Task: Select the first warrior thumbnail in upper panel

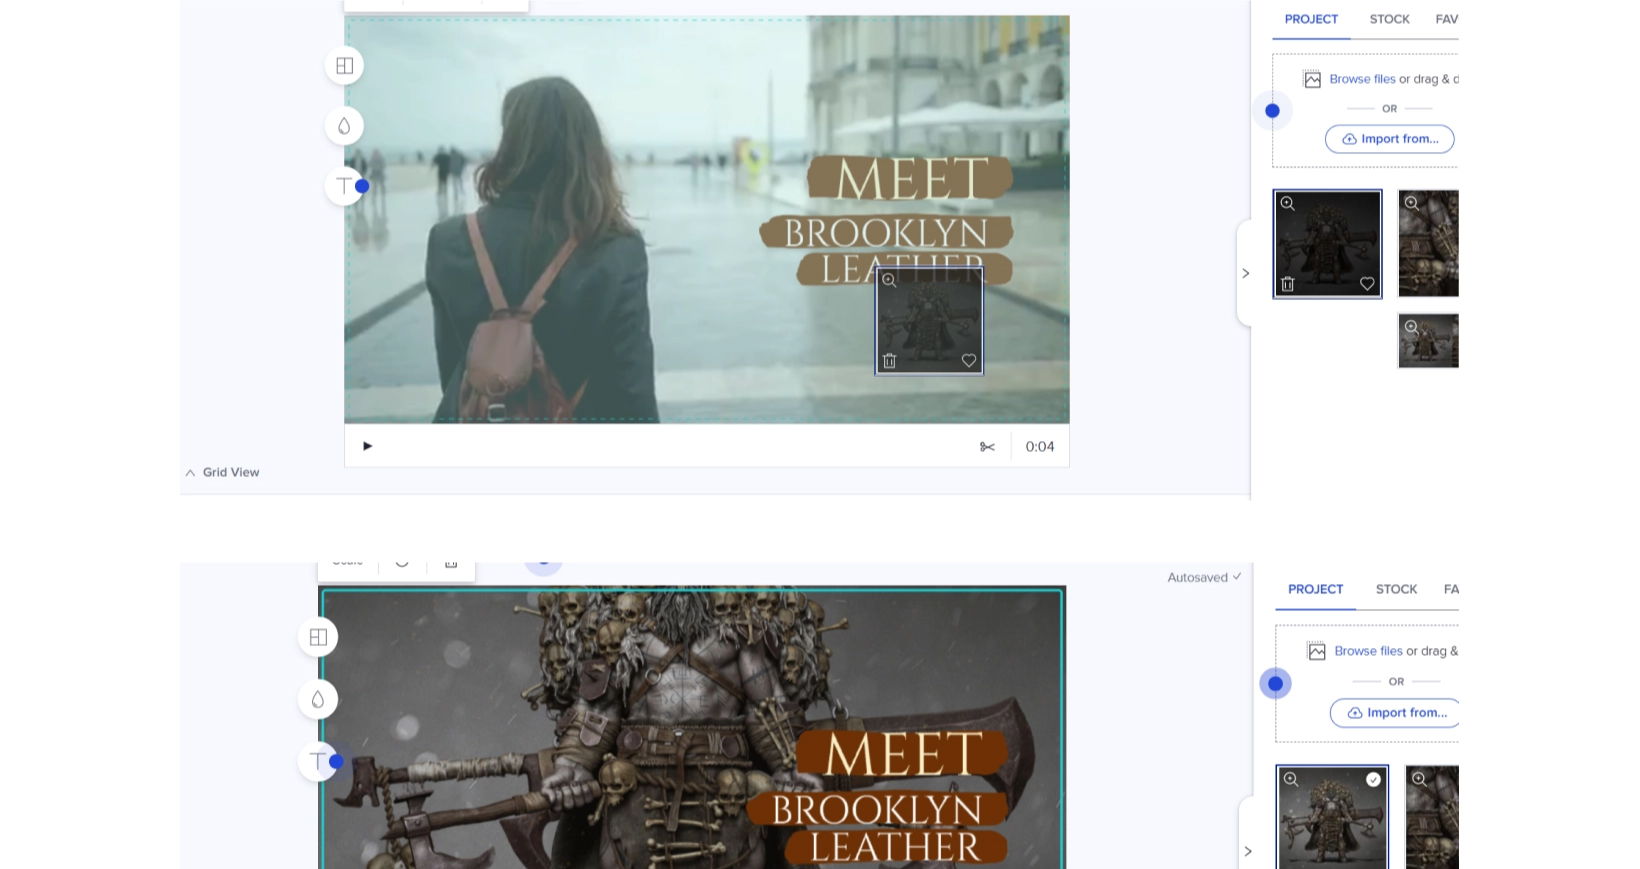Action: pos(1327,244)
